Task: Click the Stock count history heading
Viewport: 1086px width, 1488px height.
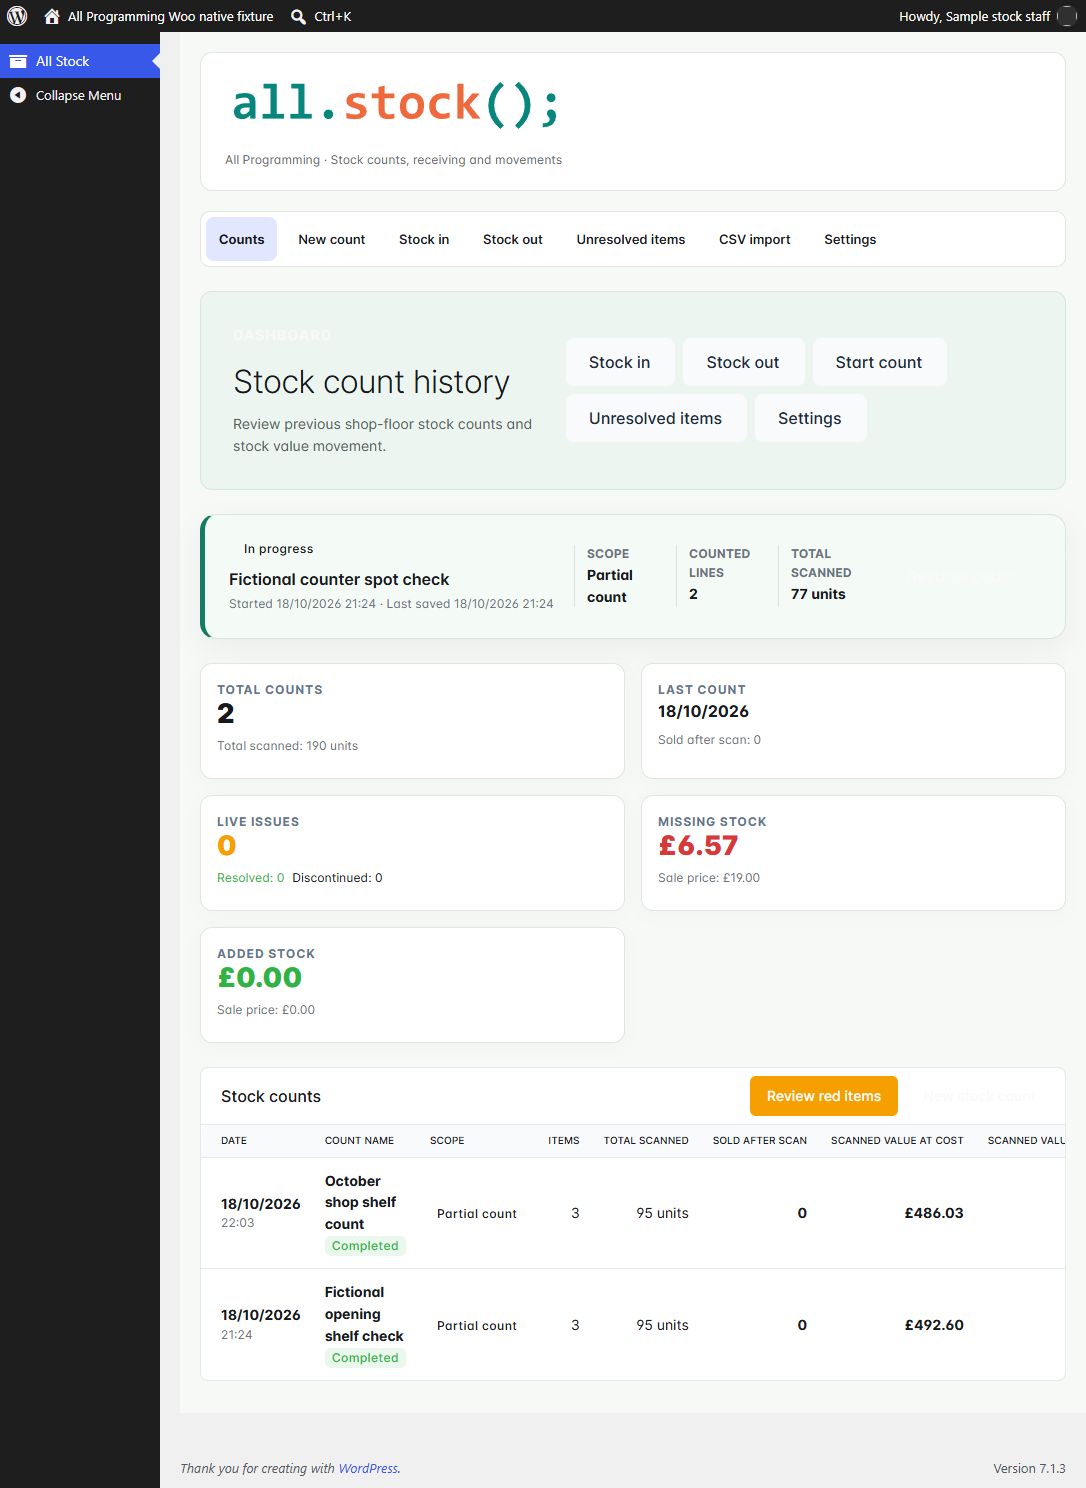Action: (372, 382)
